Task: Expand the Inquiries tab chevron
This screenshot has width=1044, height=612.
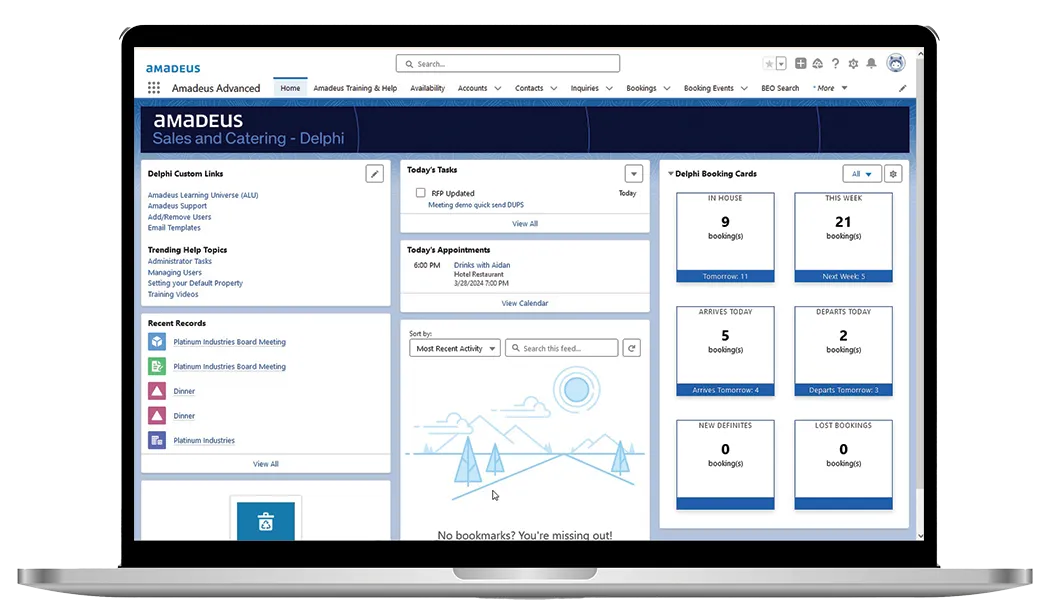Action: (609, 88)
